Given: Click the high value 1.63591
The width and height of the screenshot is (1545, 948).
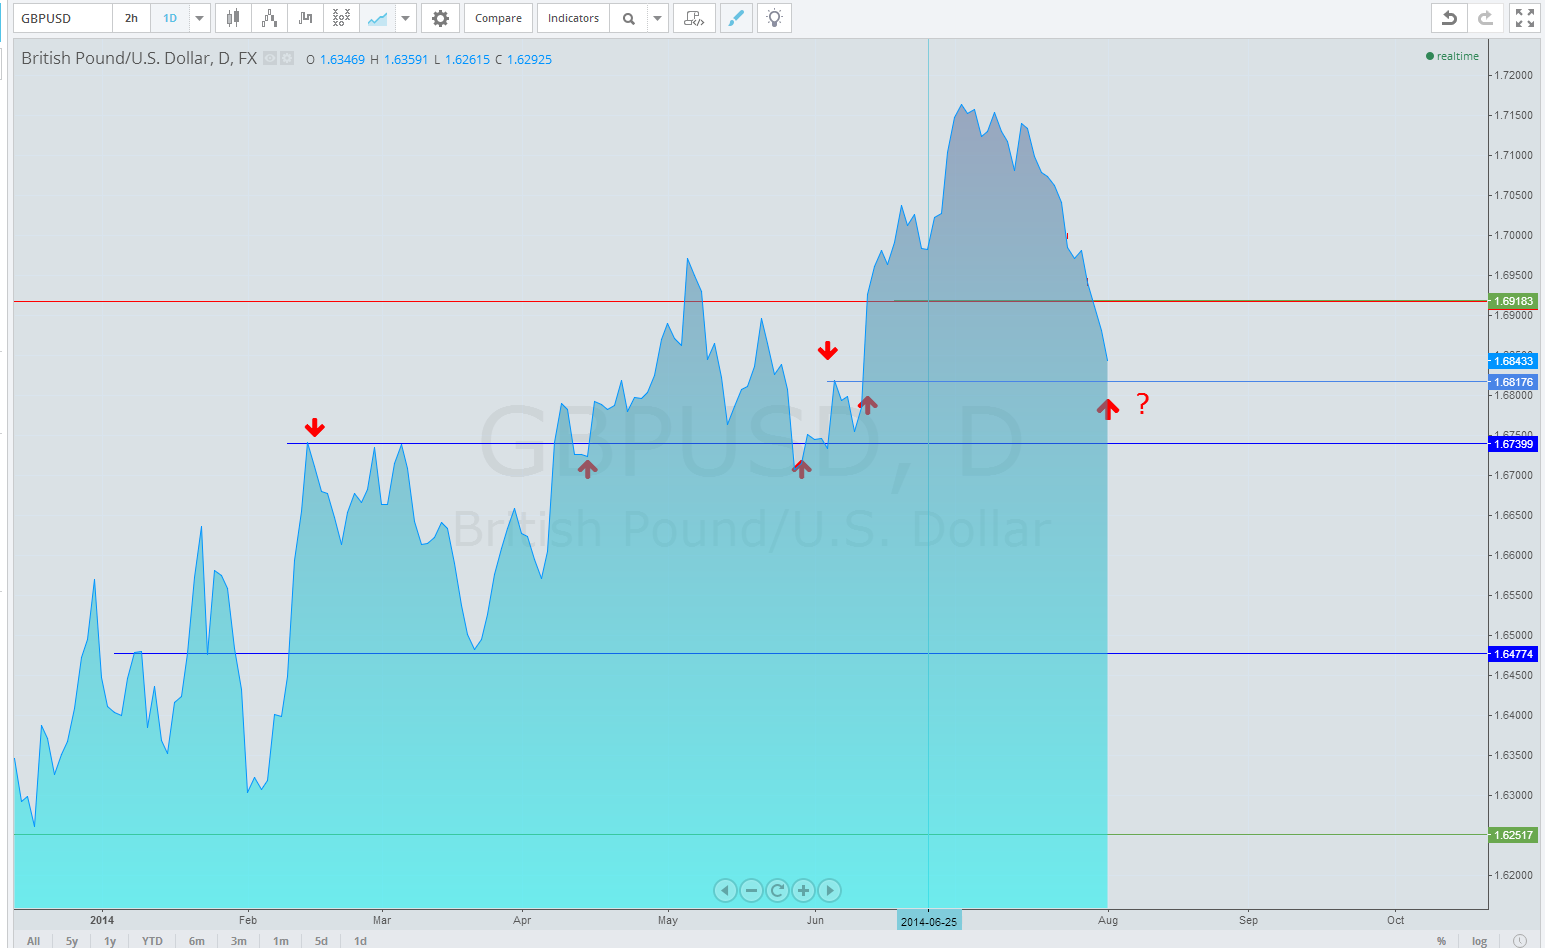Looking at the screenshot, I should [406, 60].
